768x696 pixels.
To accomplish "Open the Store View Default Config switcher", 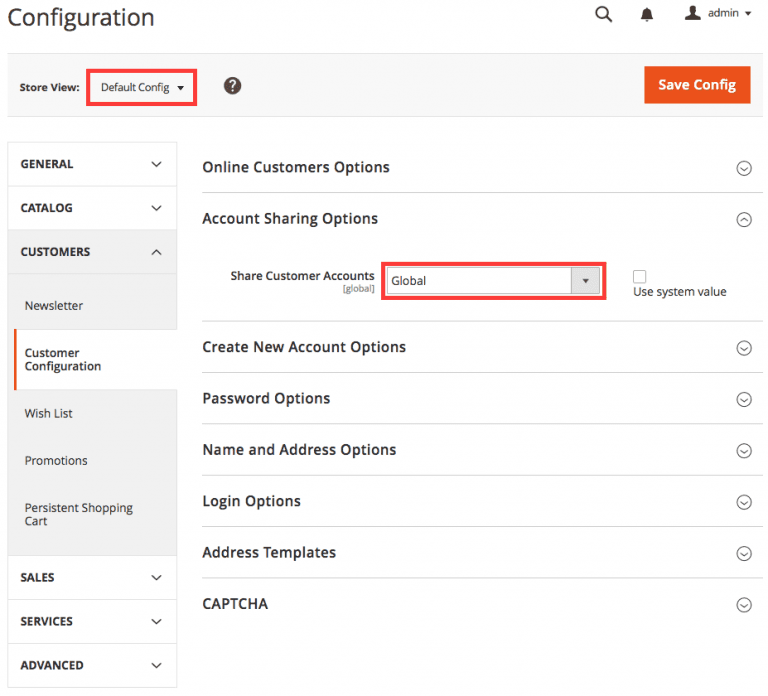I will (142, 88).
